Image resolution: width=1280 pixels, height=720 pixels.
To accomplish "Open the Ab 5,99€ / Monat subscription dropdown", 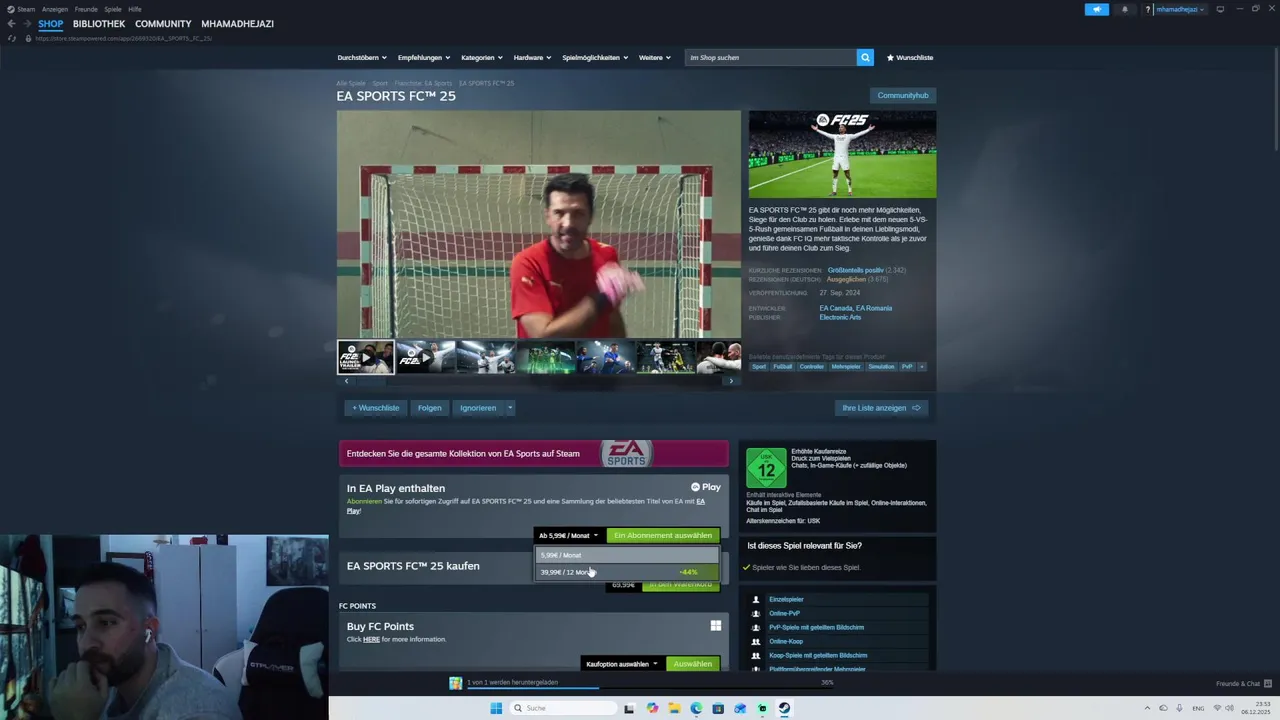I will coord(569,535).
